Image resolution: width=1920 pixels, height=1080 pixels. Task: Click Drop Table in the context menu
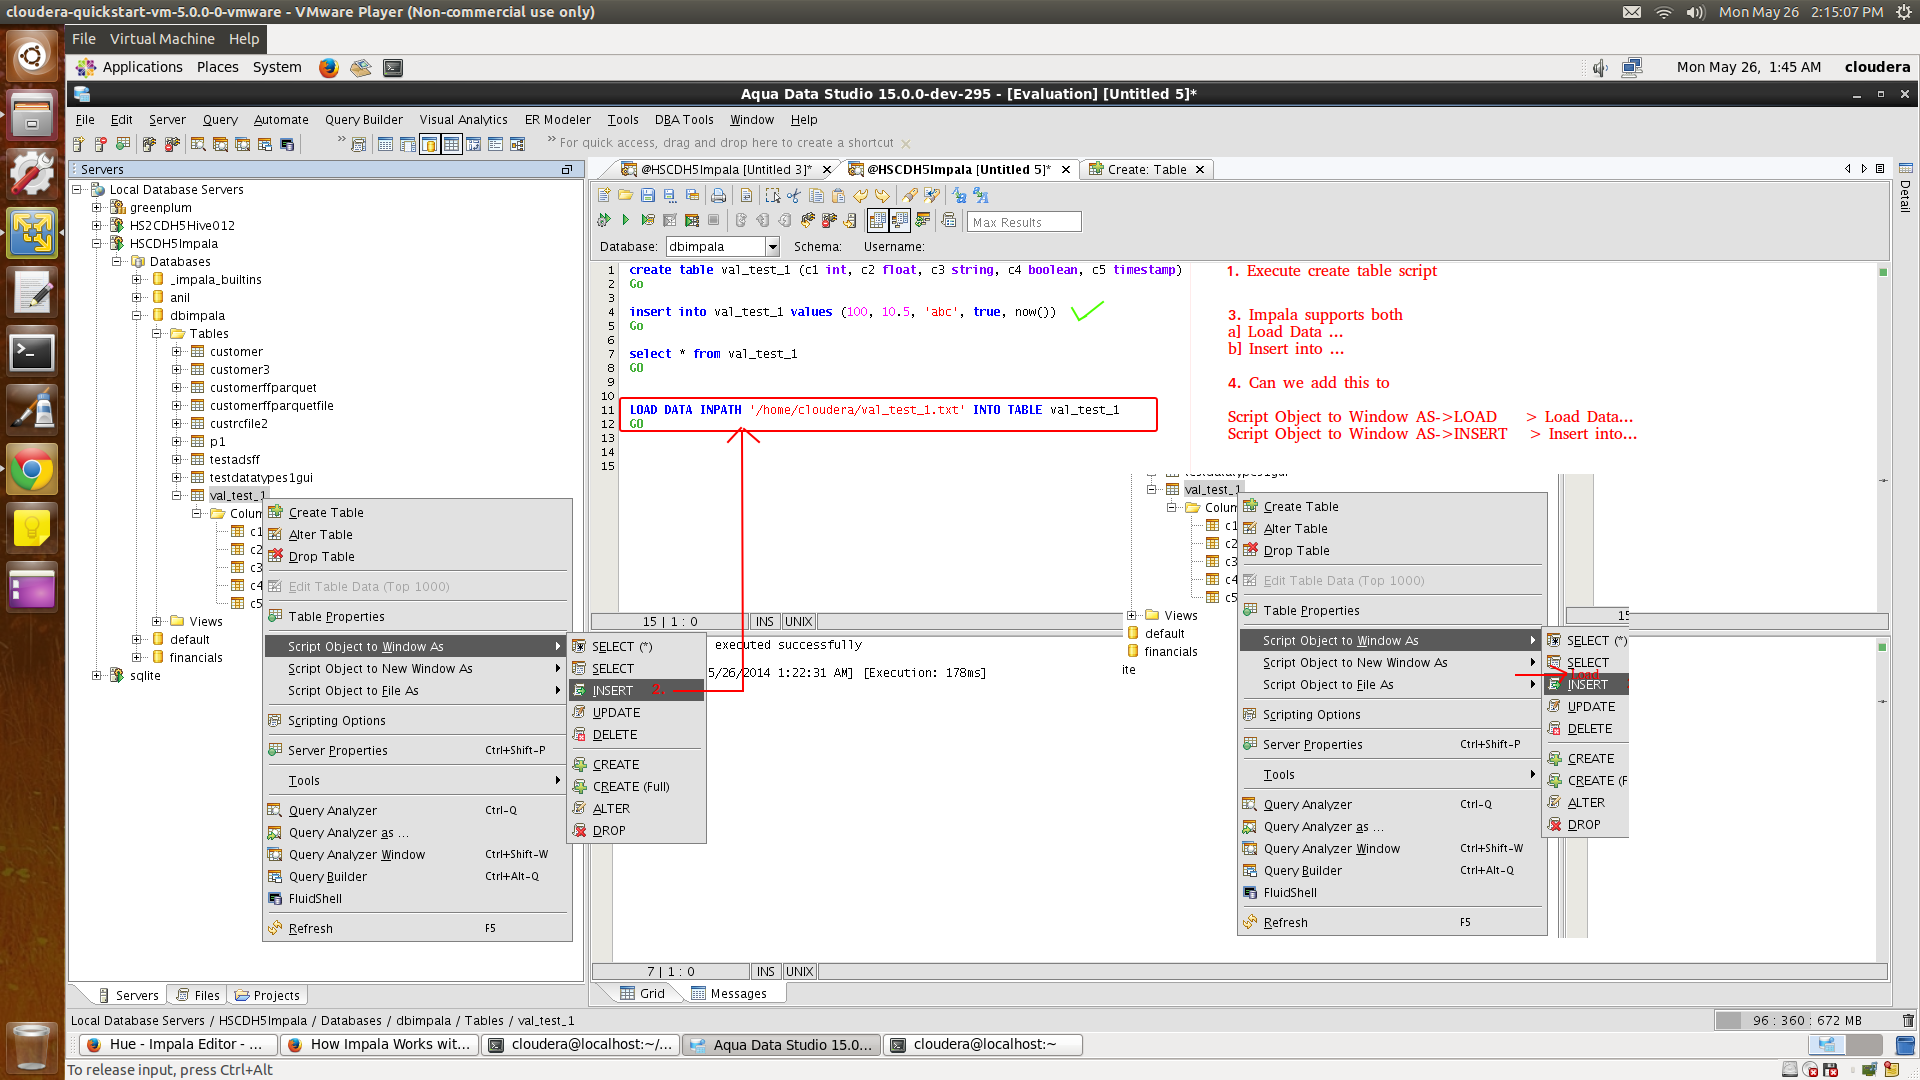coord(322,557)
